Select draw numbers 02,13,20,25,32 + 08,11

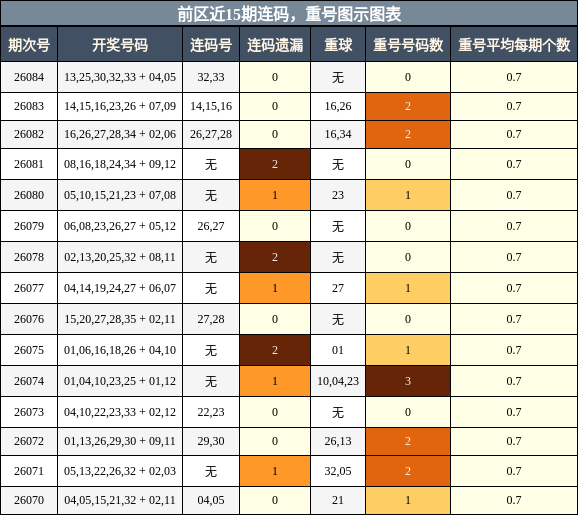120,257
